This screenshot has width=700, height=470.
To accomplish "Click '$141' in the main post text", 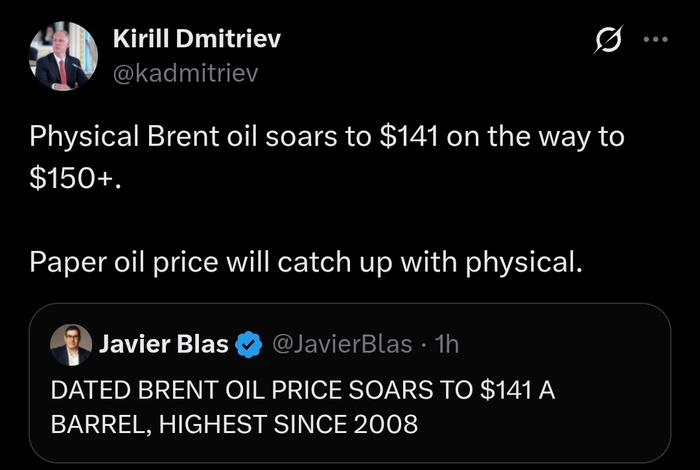I will (408, 137).
